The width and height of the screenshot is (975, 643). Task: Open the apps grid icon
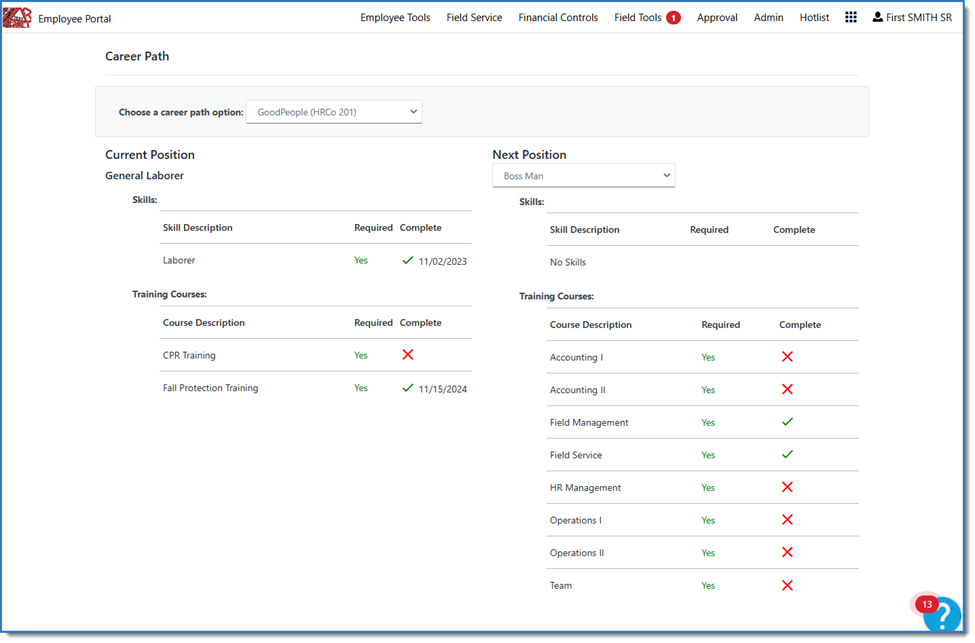(x=851, y=17)
